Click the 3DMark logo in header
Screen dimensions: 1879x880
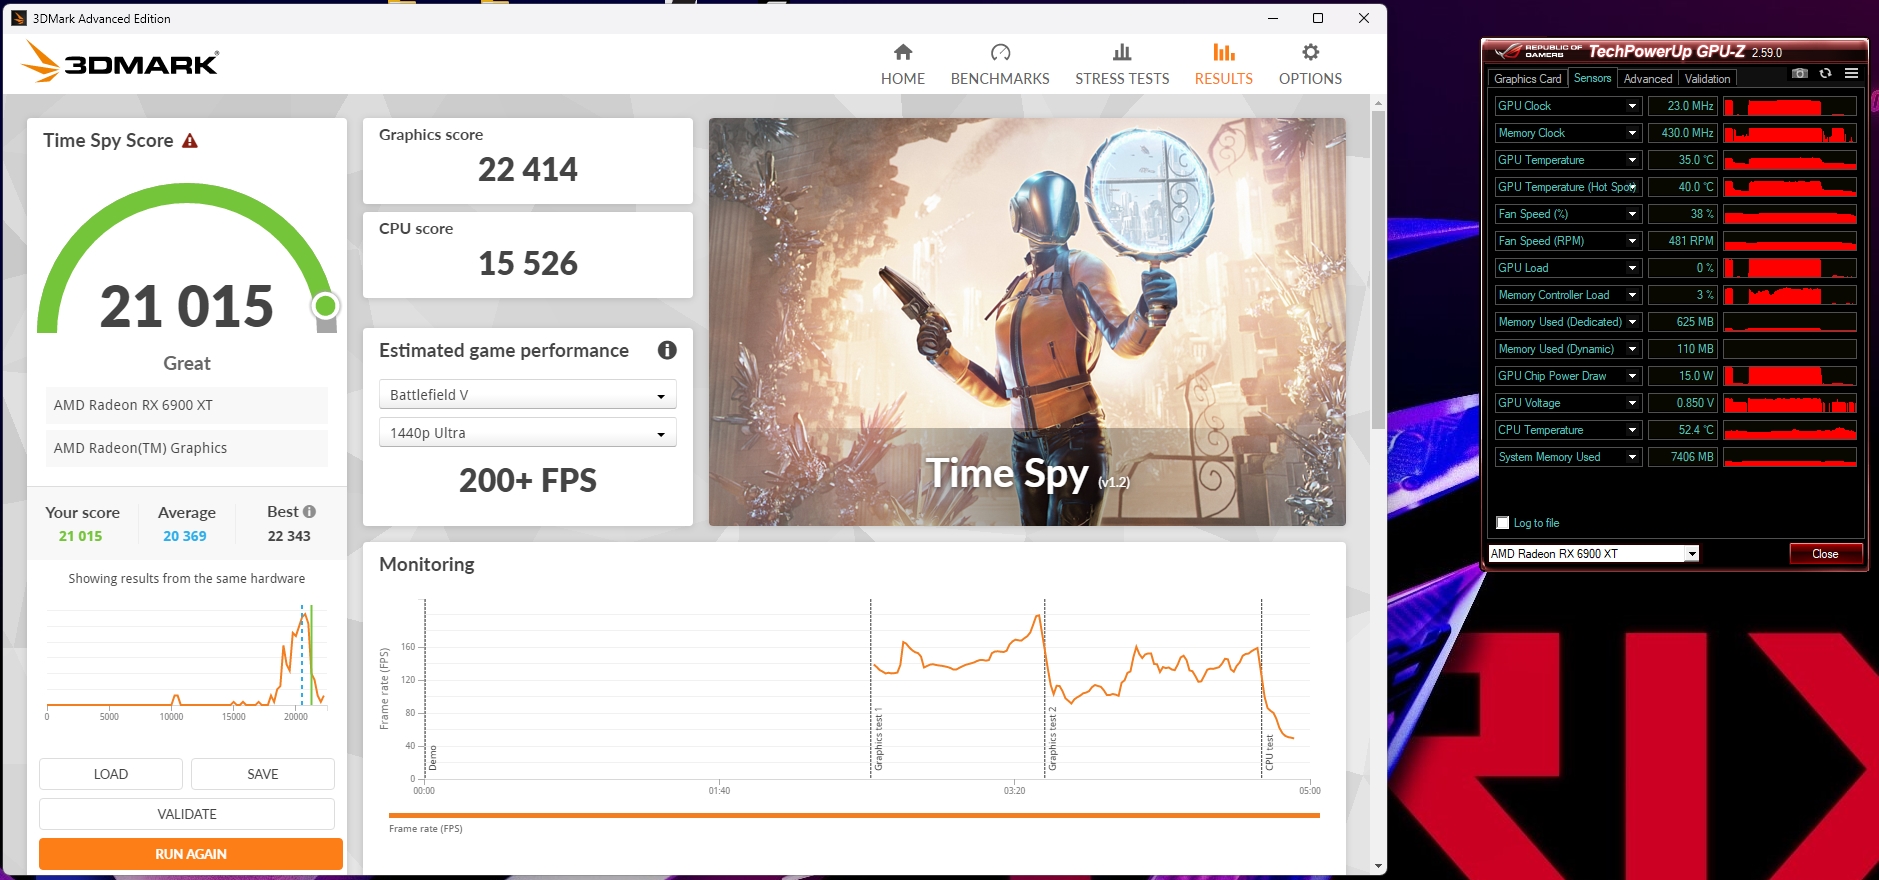(120, 62)
